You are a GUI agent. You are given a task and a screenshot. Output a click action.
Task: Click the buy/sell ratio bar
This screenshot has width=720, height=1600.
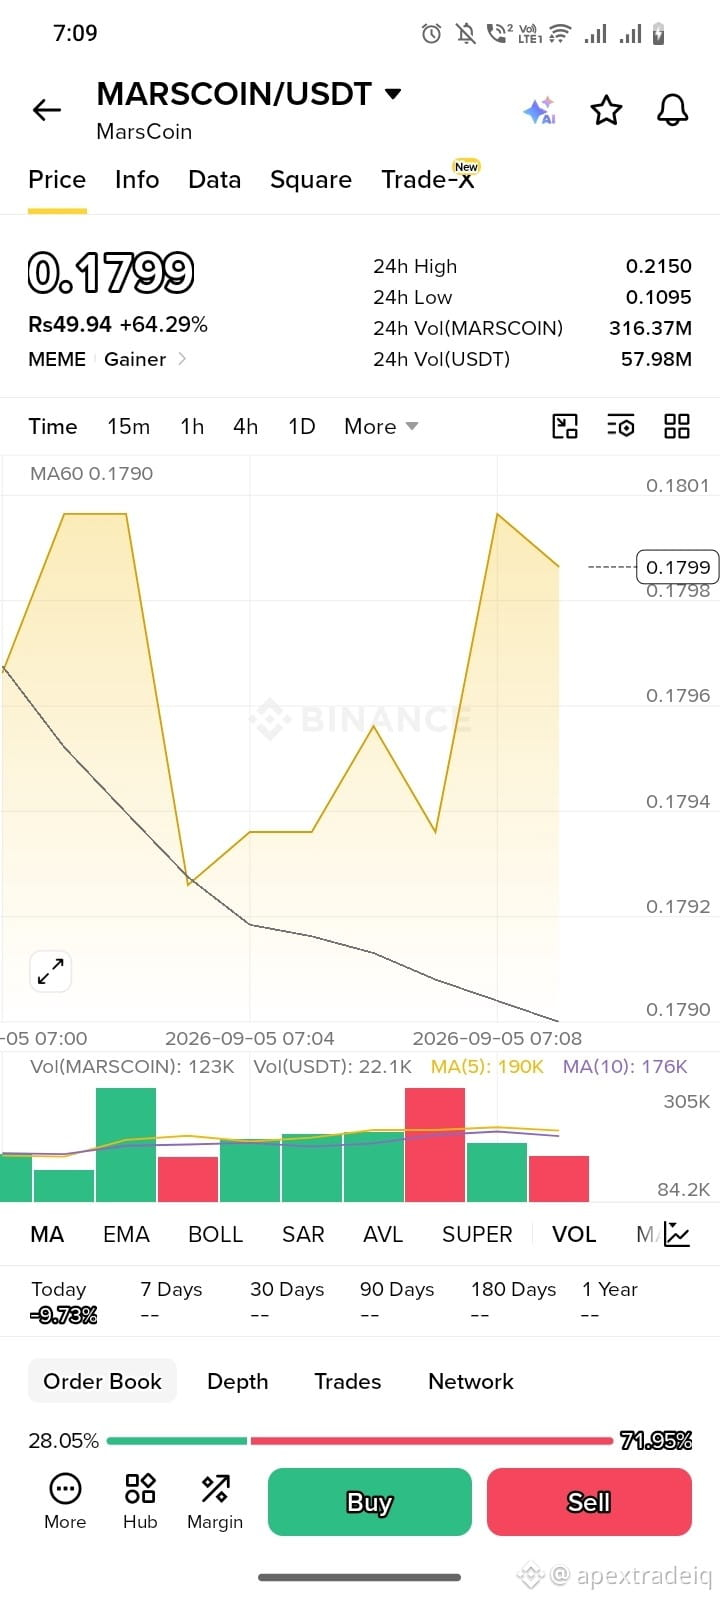(x=360, y=1441)
